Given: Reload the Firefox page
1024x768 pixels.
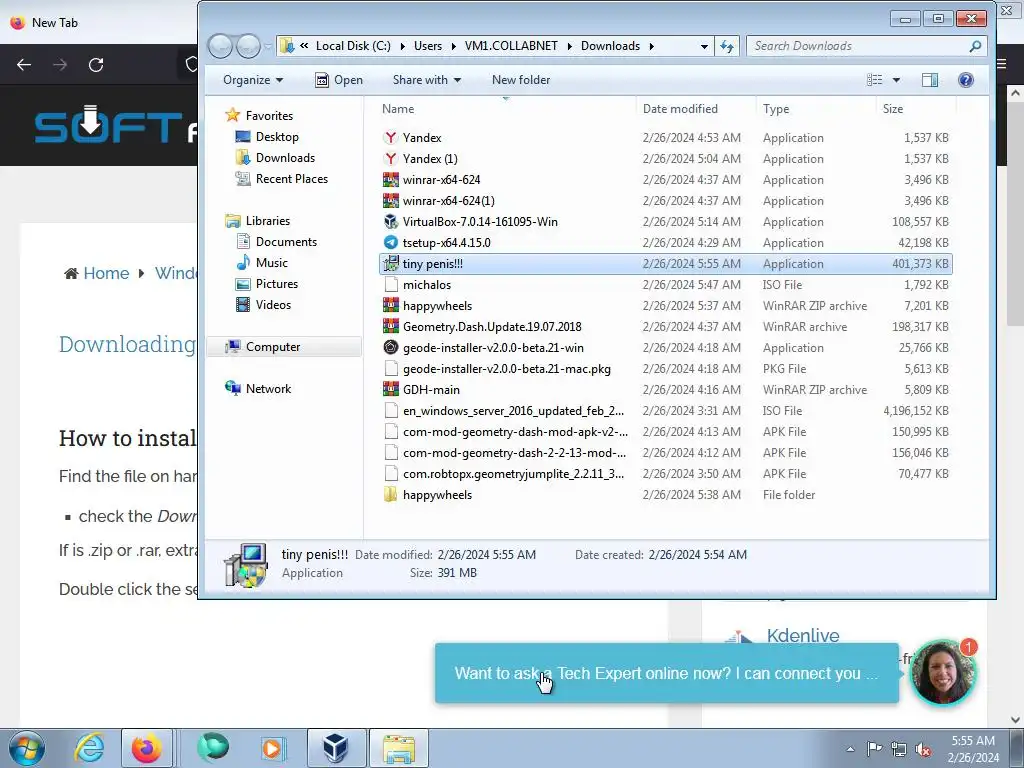Looking at the screenshot, I should (x=96, y=65).
